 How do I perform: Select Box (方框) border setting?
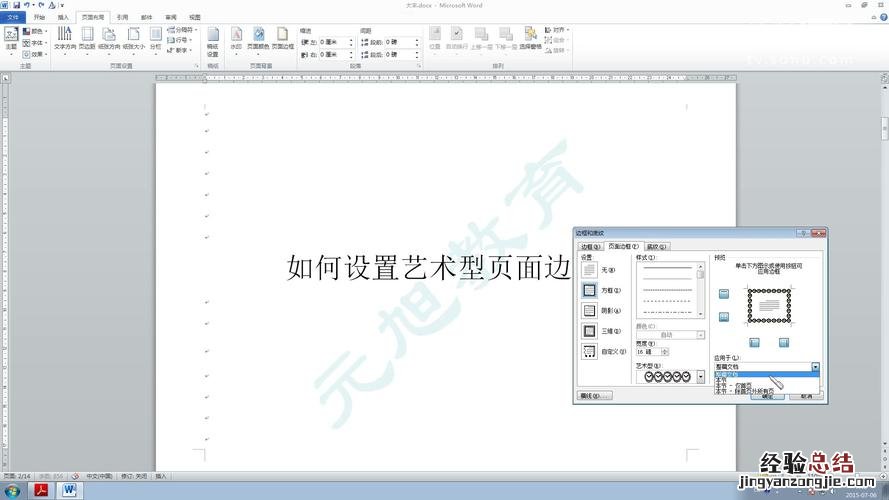(x=602, y=290)
